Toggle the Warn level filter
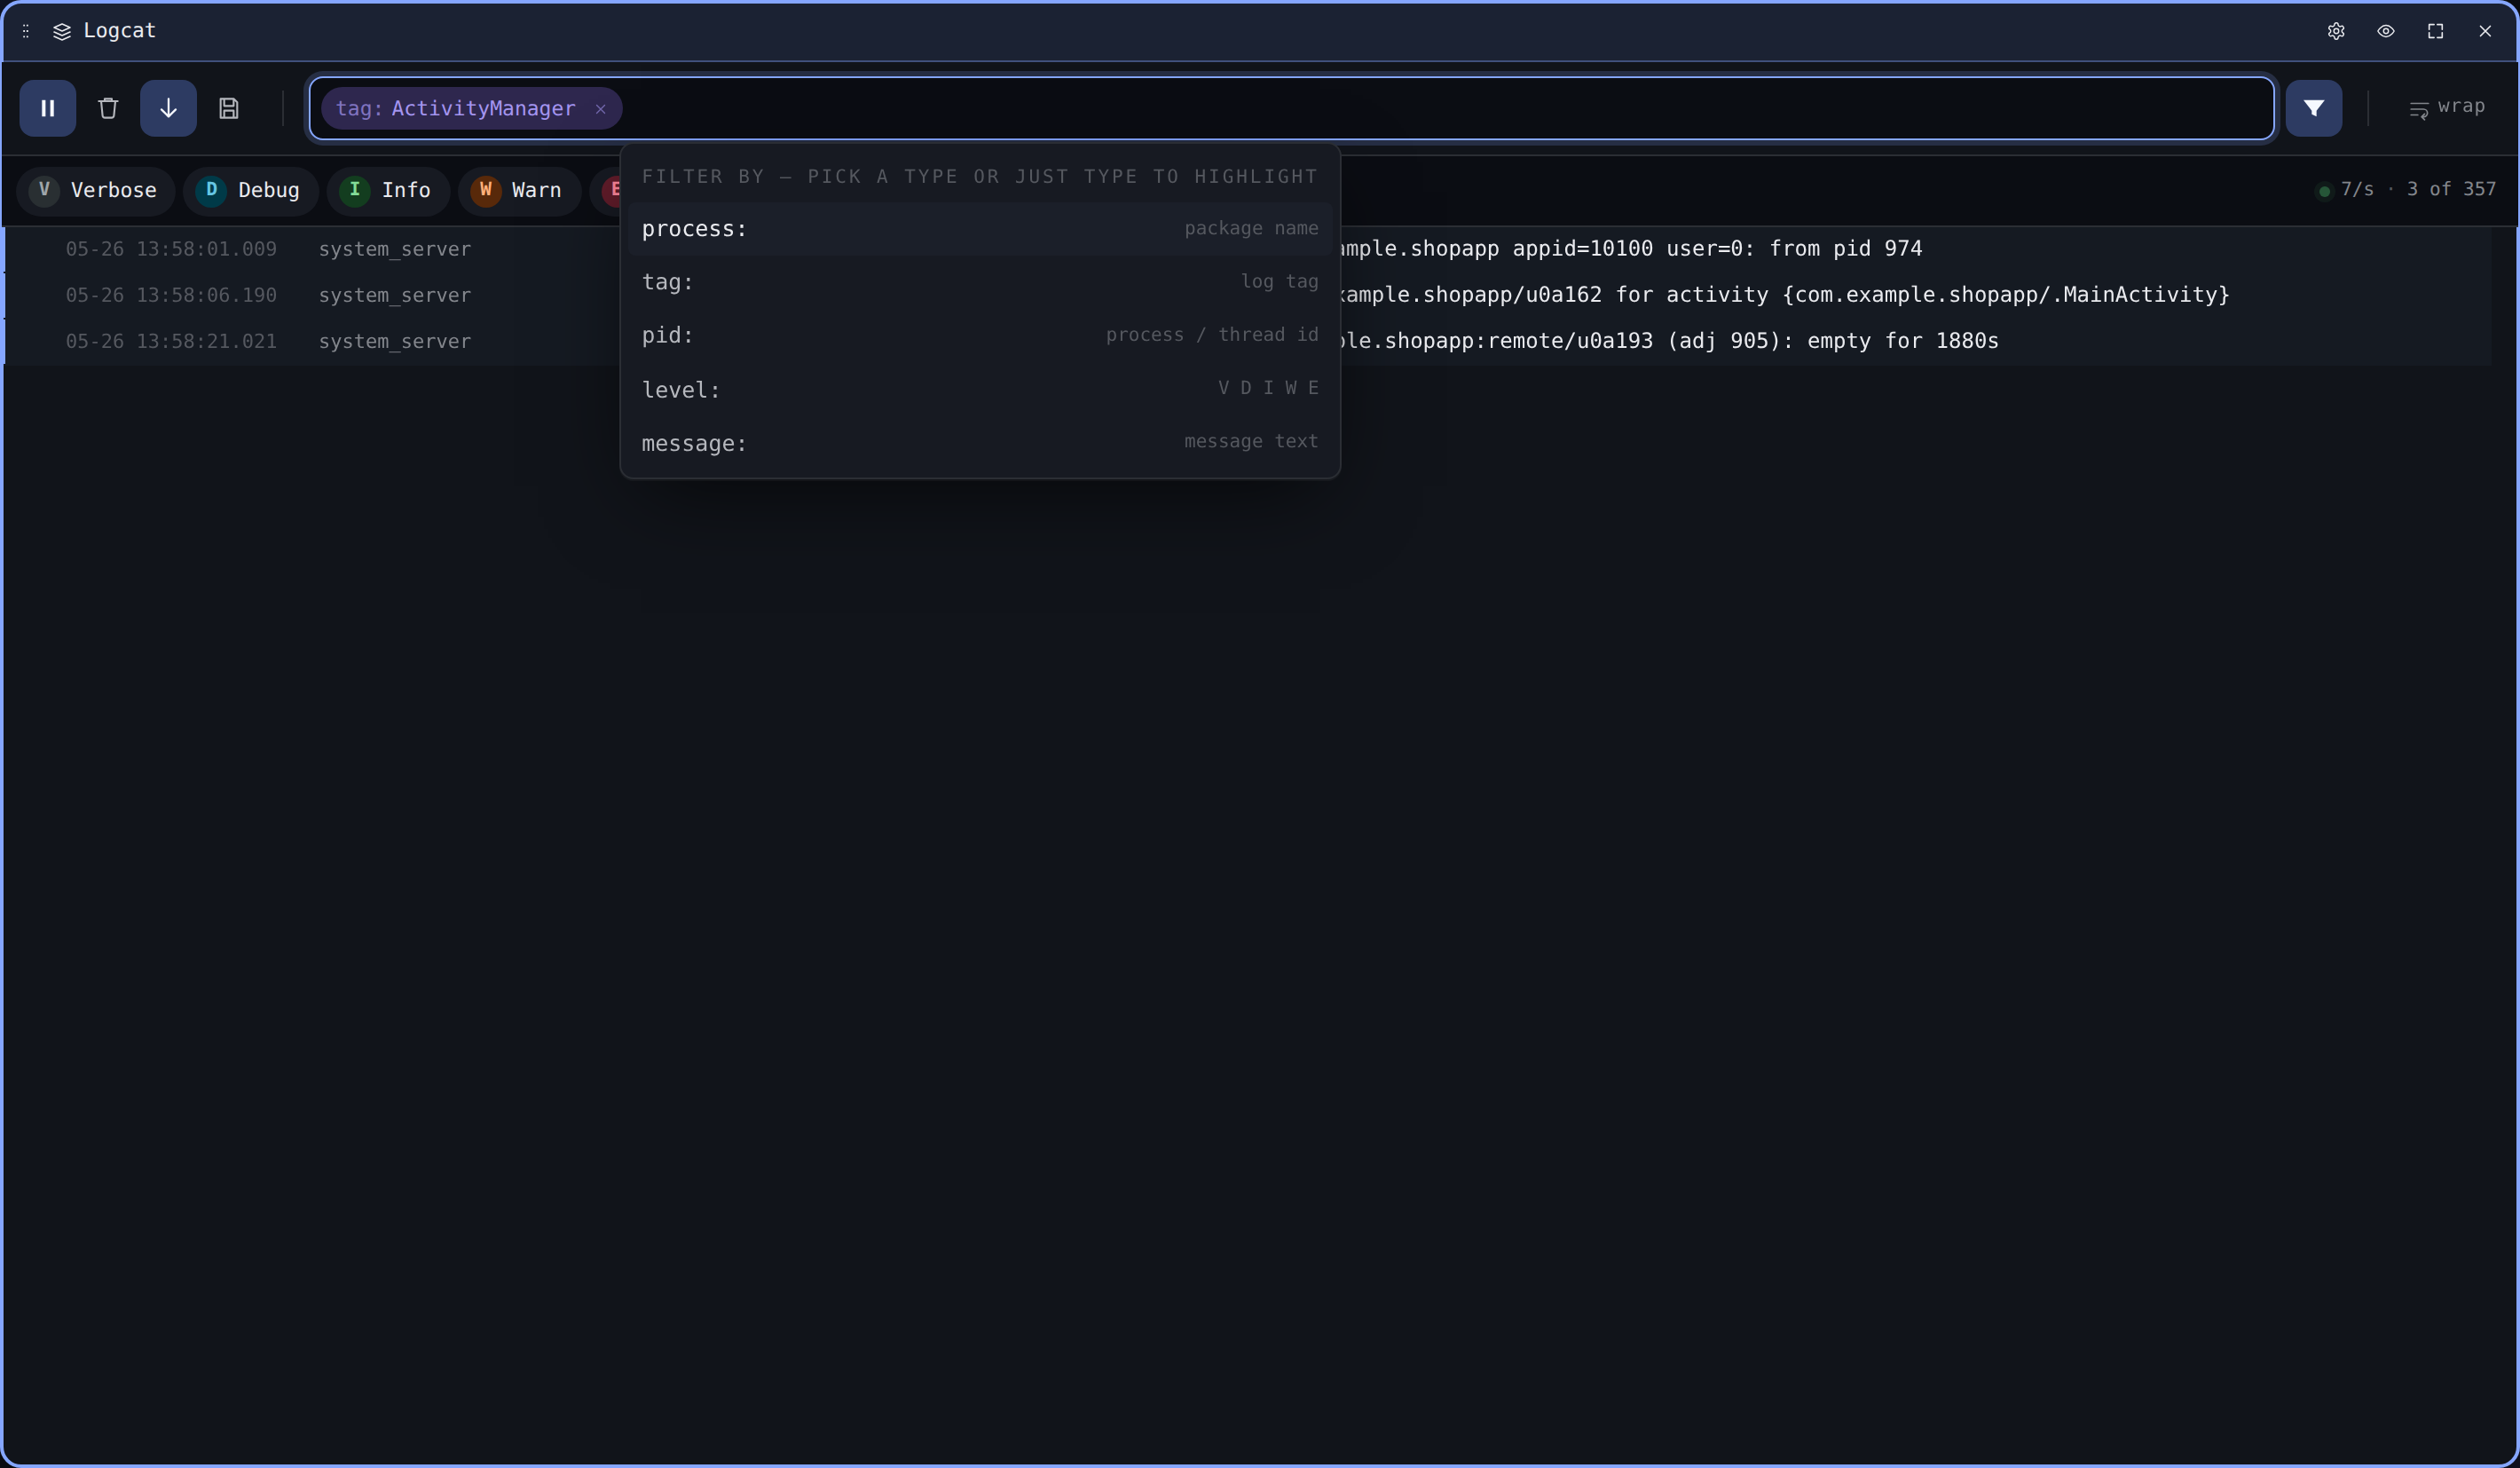Viewport: 2520px width, 1468px height. coord(519,190)
